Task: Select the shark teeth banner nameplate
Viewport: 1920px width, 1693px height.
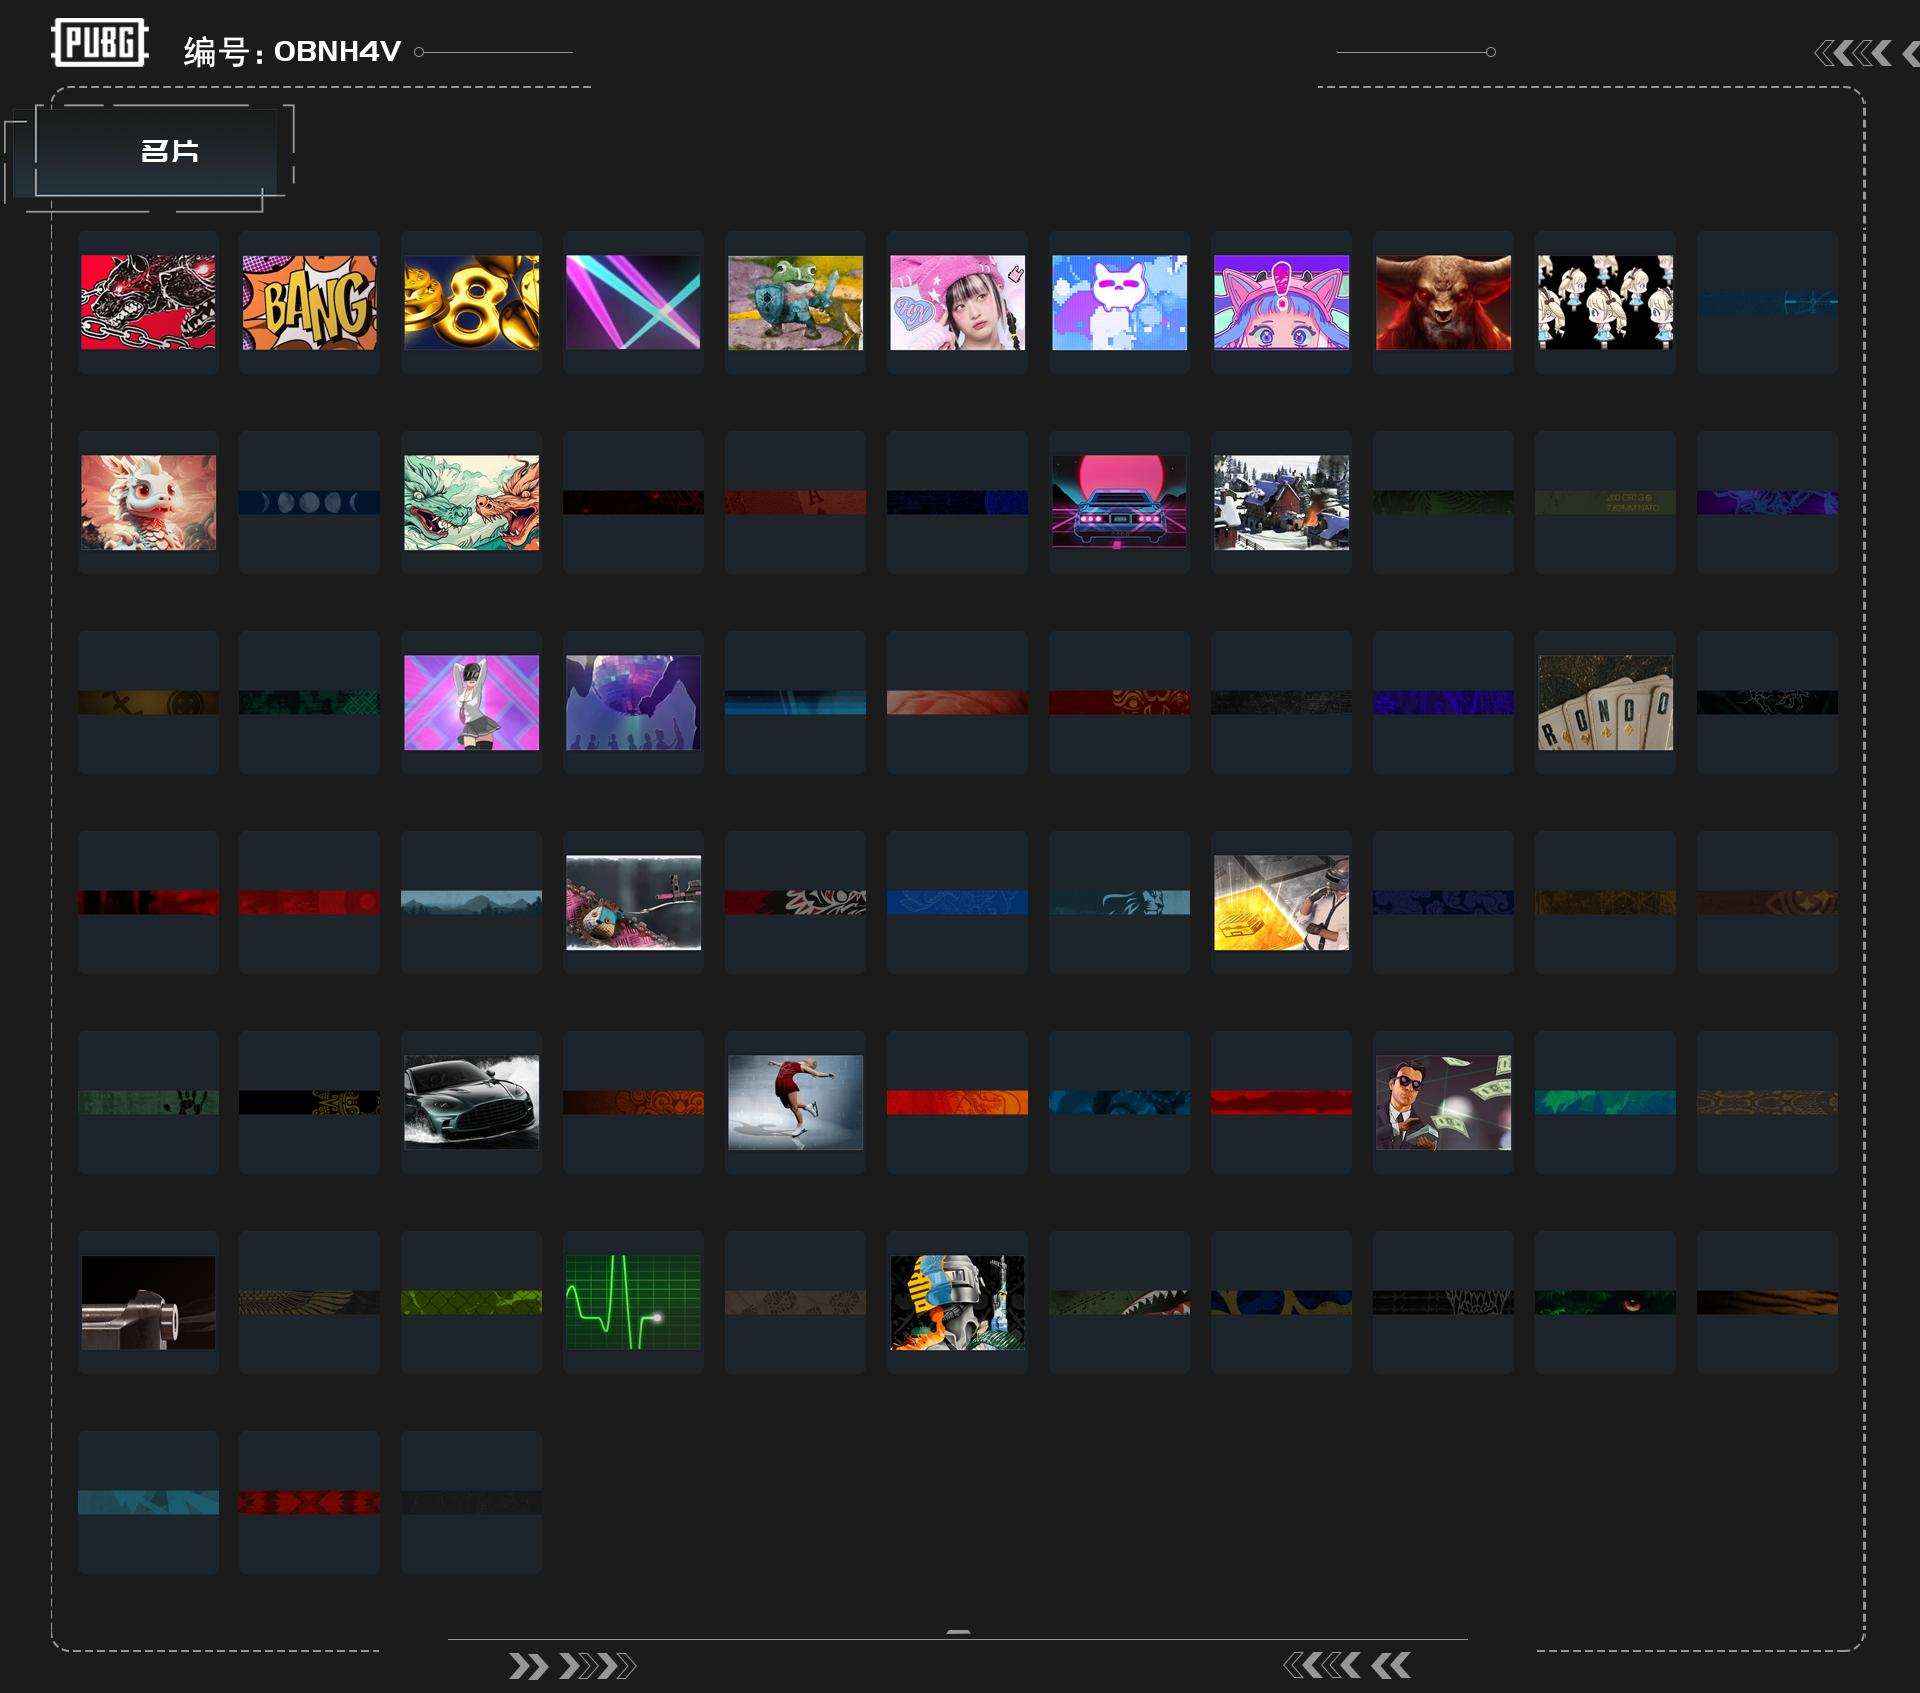Action: tap(1120, 1302)
